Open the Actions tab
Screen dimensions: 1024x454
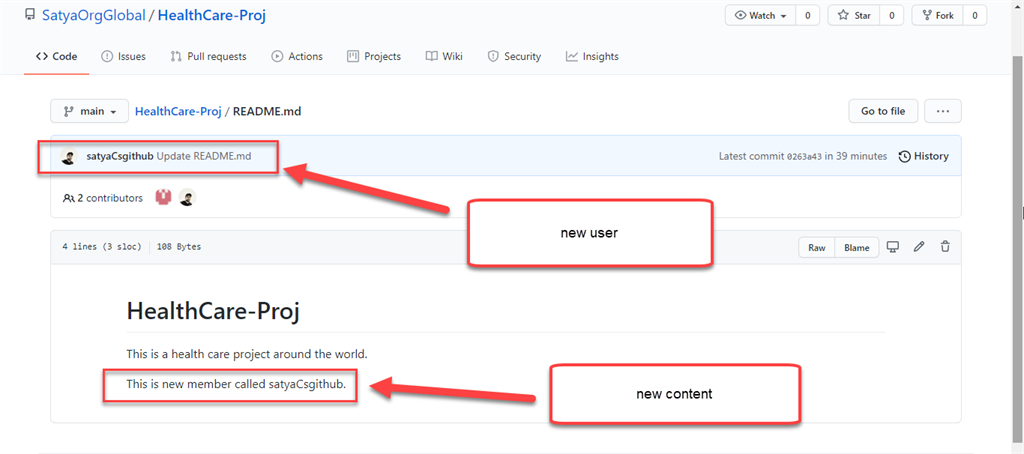pyautogui.click(x=297, y=56)
